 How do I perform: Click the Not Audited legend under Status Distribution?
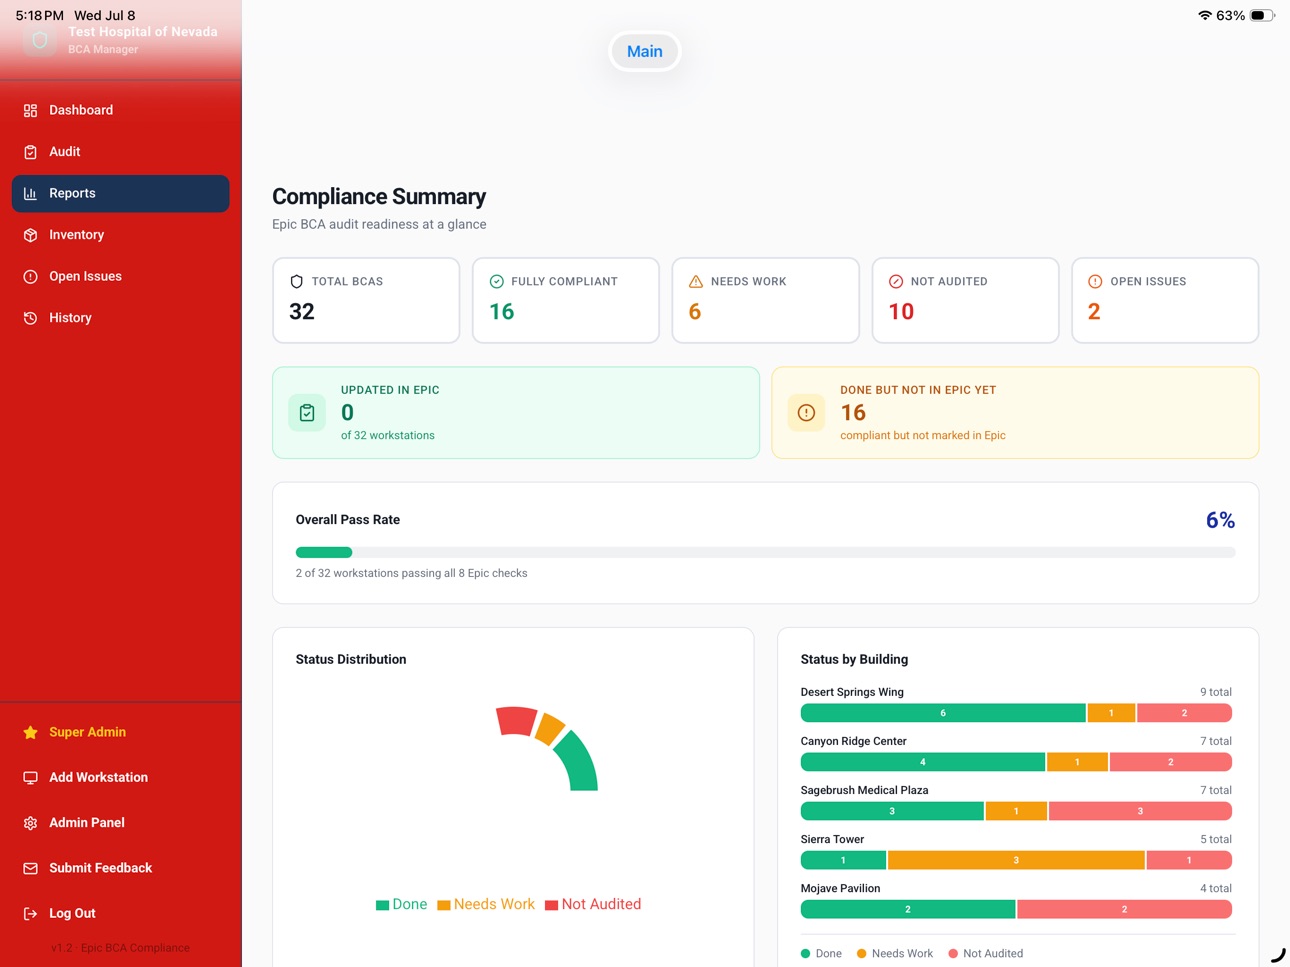click(x=593, y=904)
